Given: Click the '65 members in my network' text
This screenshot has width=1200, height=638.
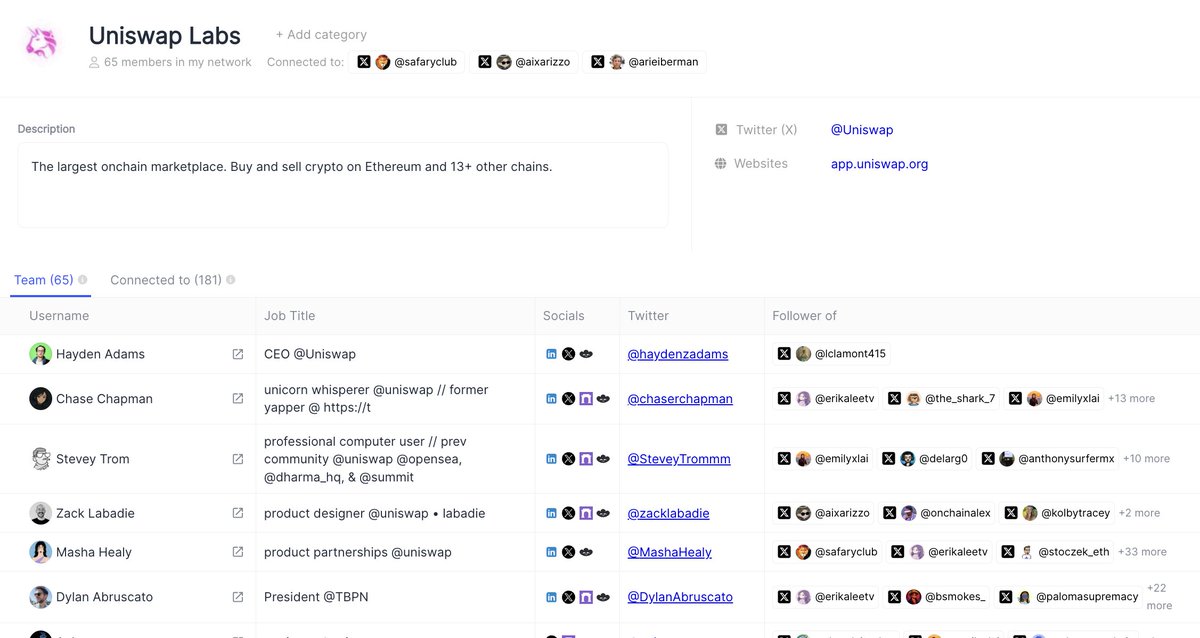Looking at the screenshot, I should [x=178, y=62].
